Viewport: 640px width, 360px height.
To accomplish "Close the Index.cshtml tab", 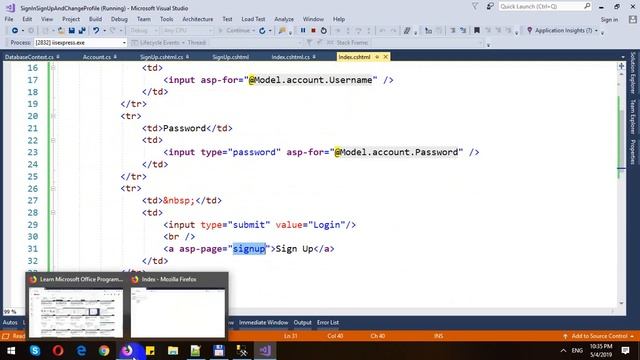I will coord(385,57).
